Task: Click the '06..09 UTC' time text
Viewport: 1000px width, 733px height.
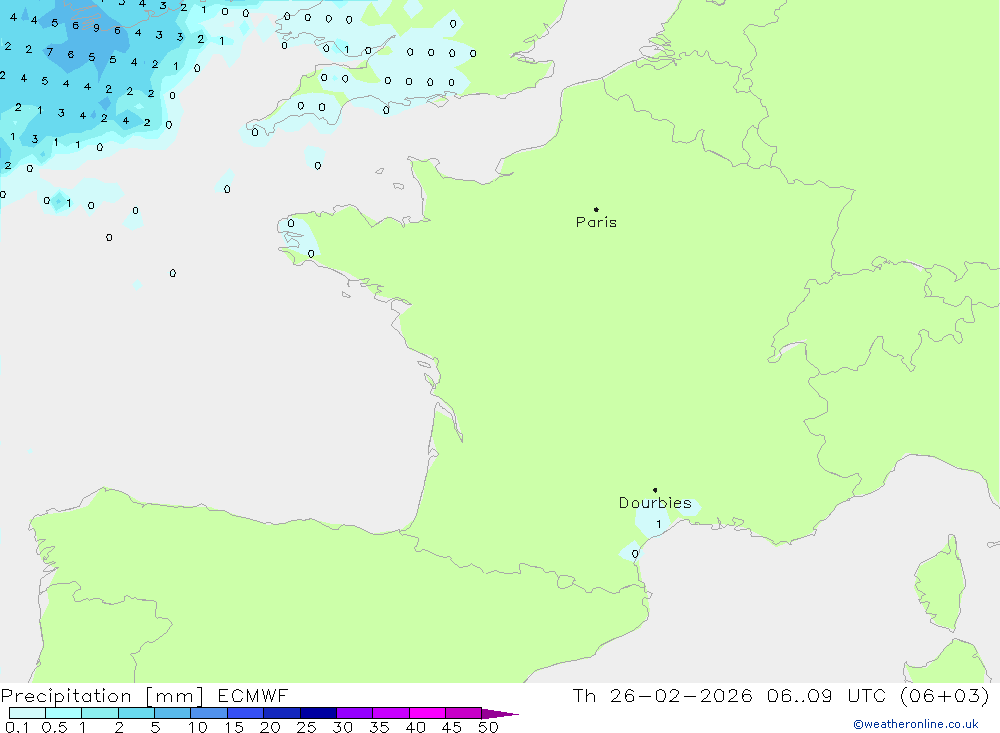Action: coord(827,696)
